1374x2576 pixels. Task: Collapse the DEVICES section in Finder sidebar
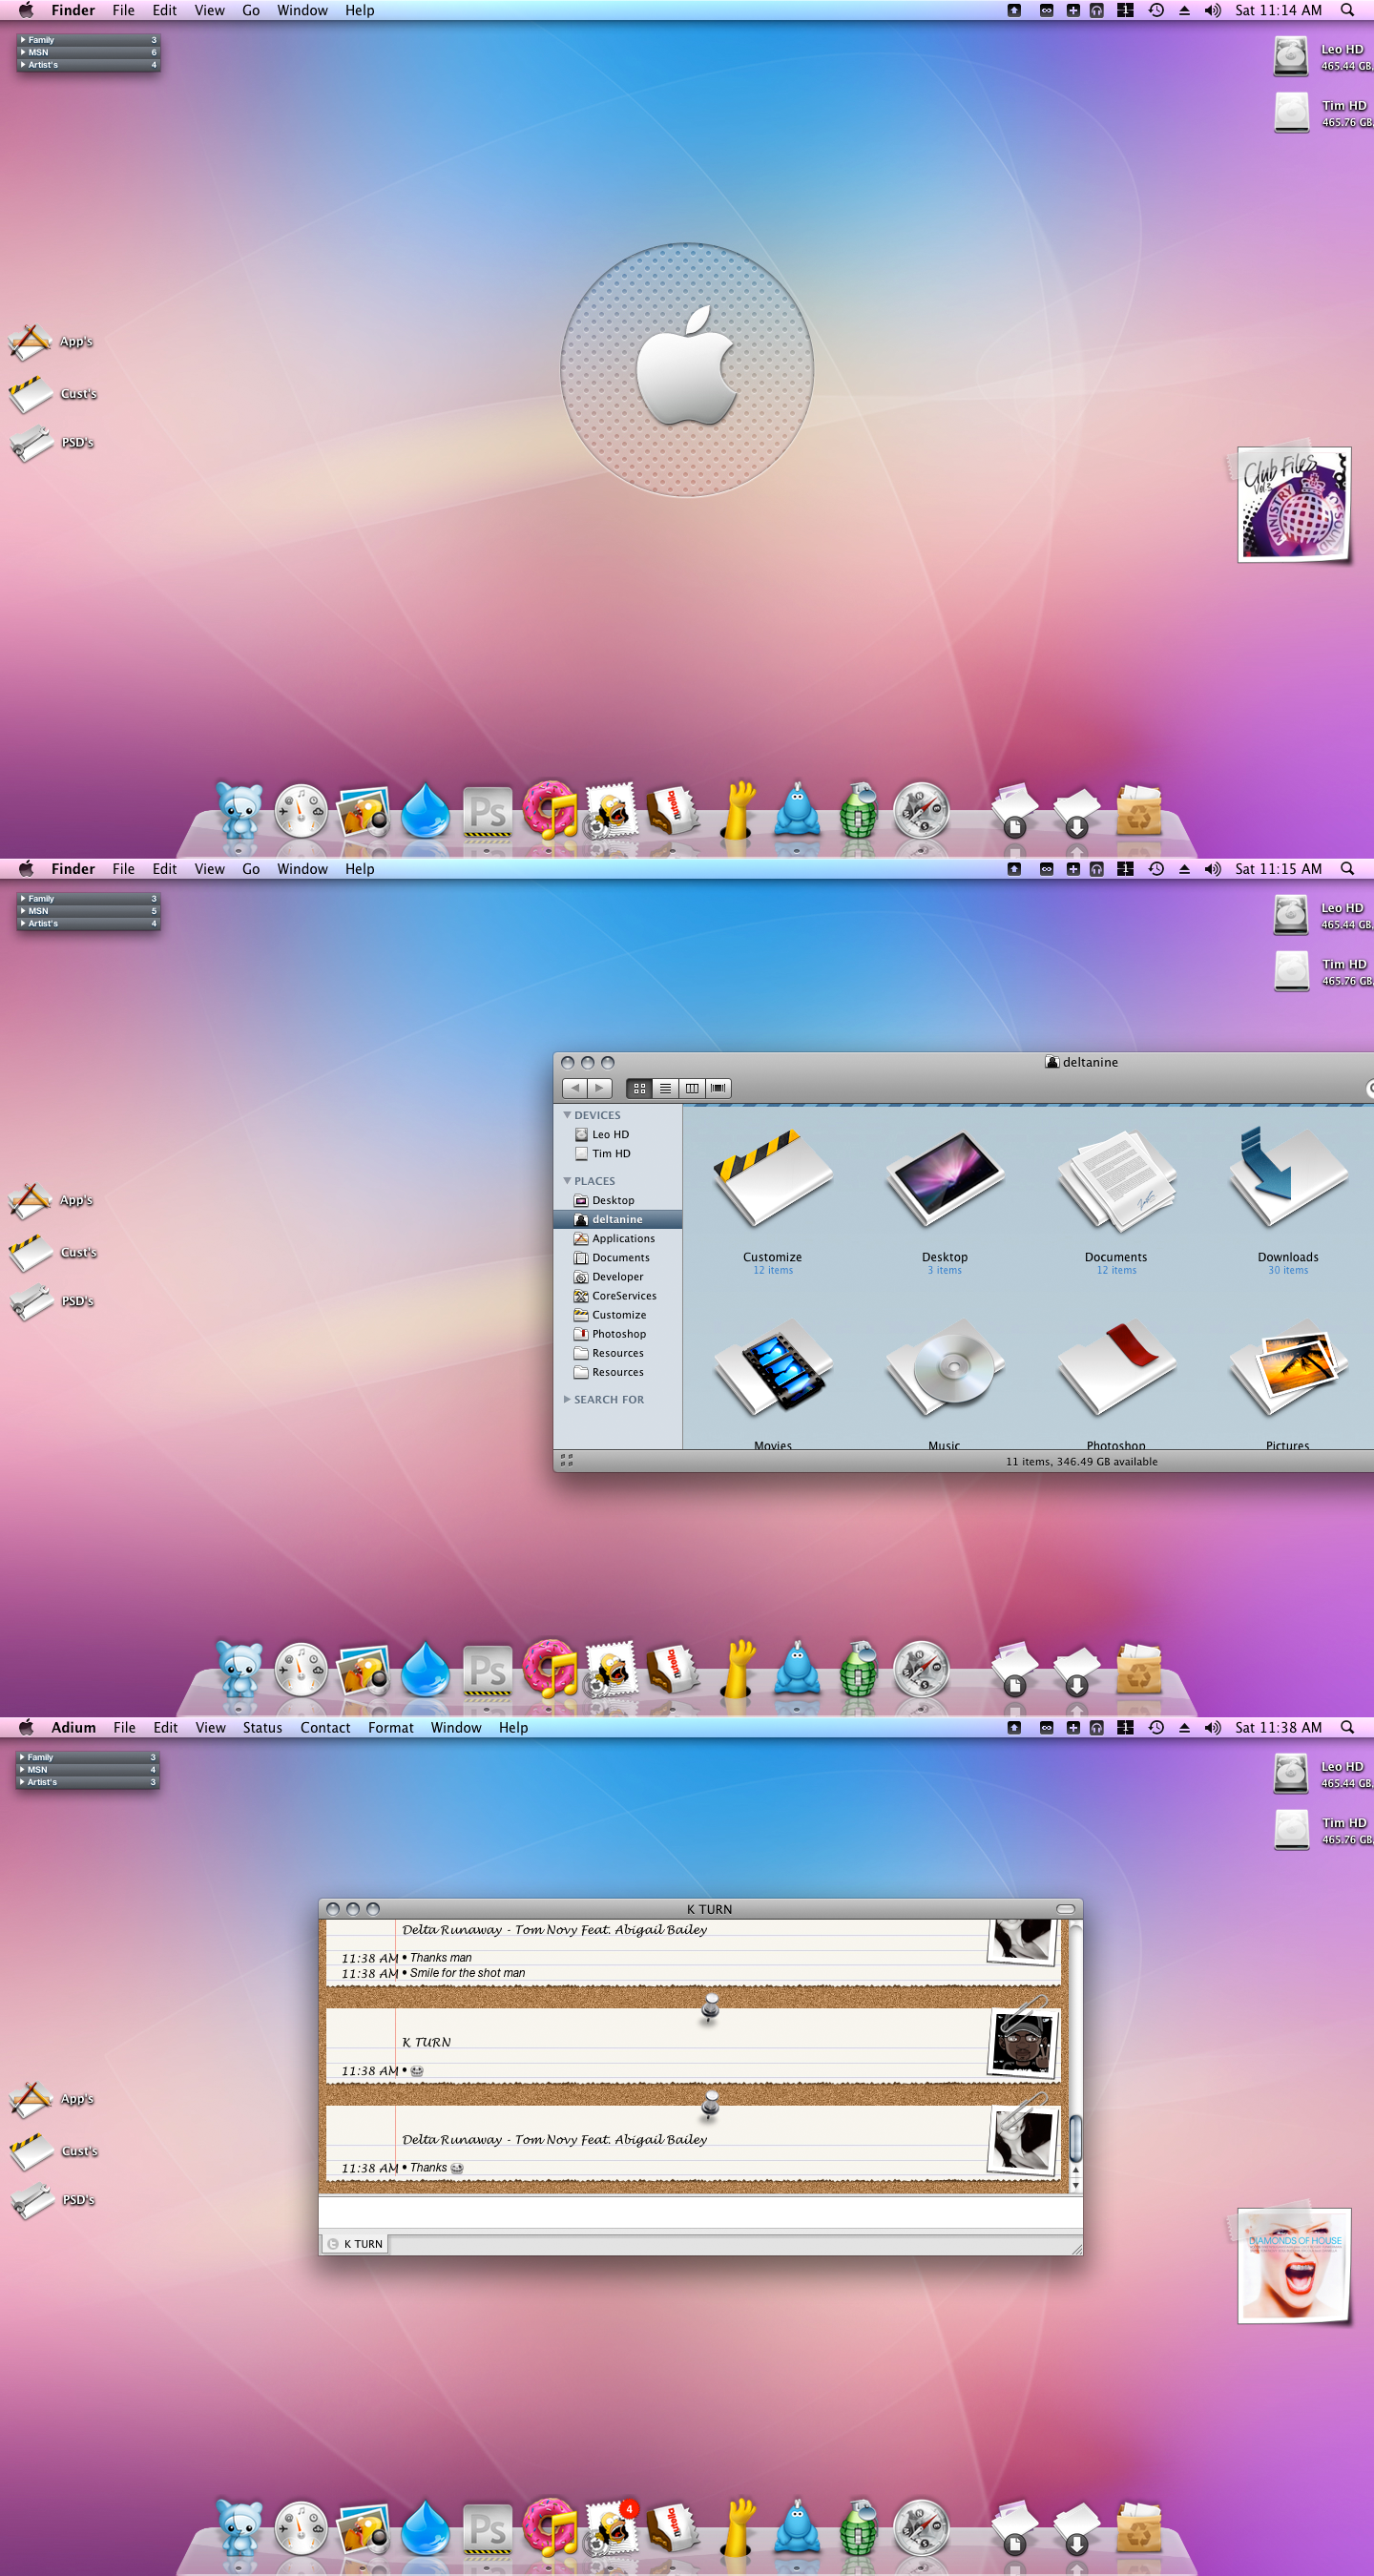pyautogui.click(x=567, y=1115)
